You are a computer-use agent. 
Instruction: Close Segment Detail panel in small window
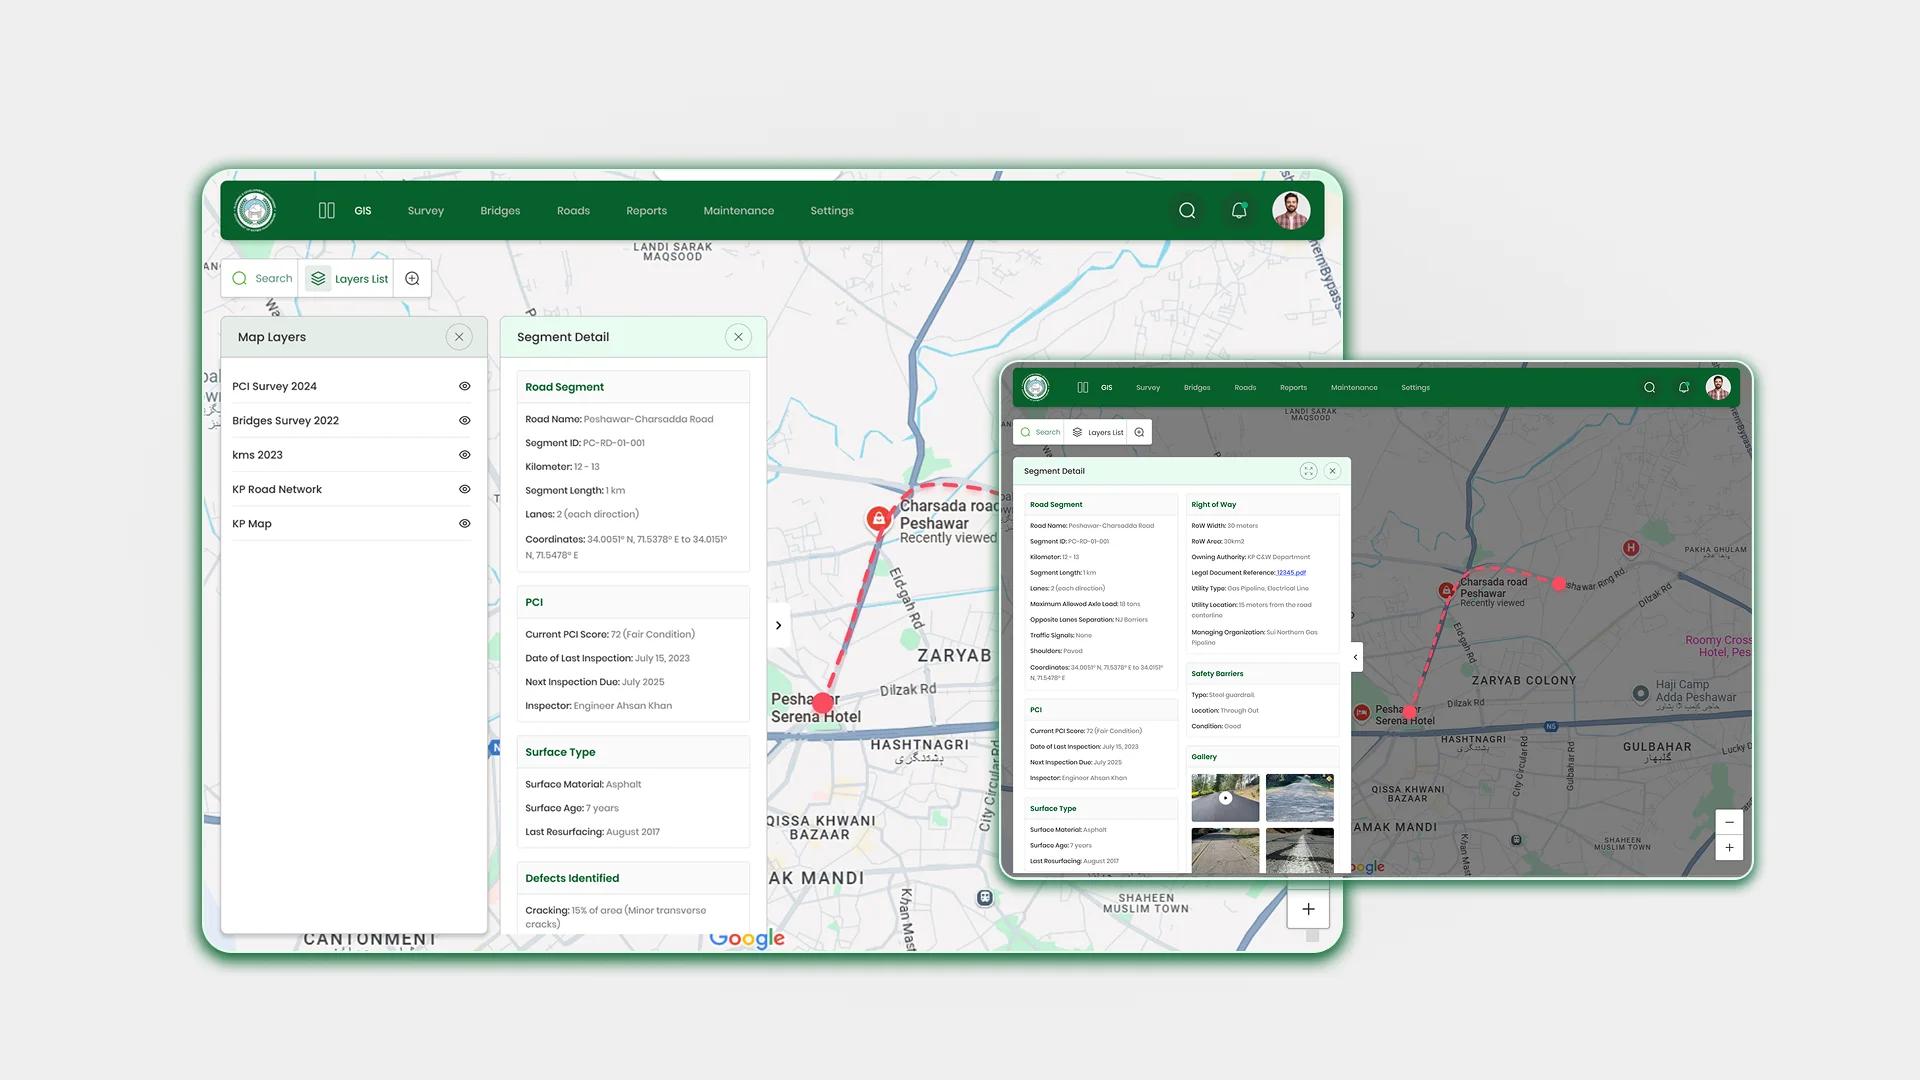[x=1332, y=471]
